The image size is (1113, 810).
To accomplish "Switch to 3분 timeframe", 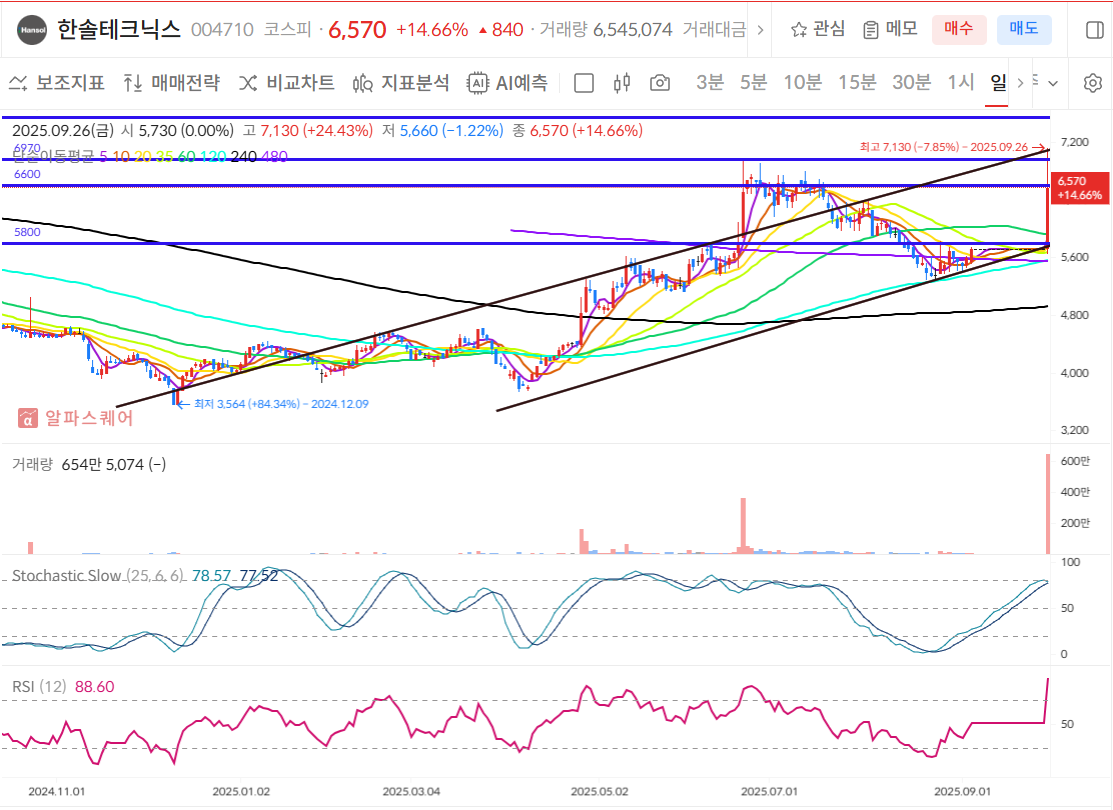I will 710,82.
